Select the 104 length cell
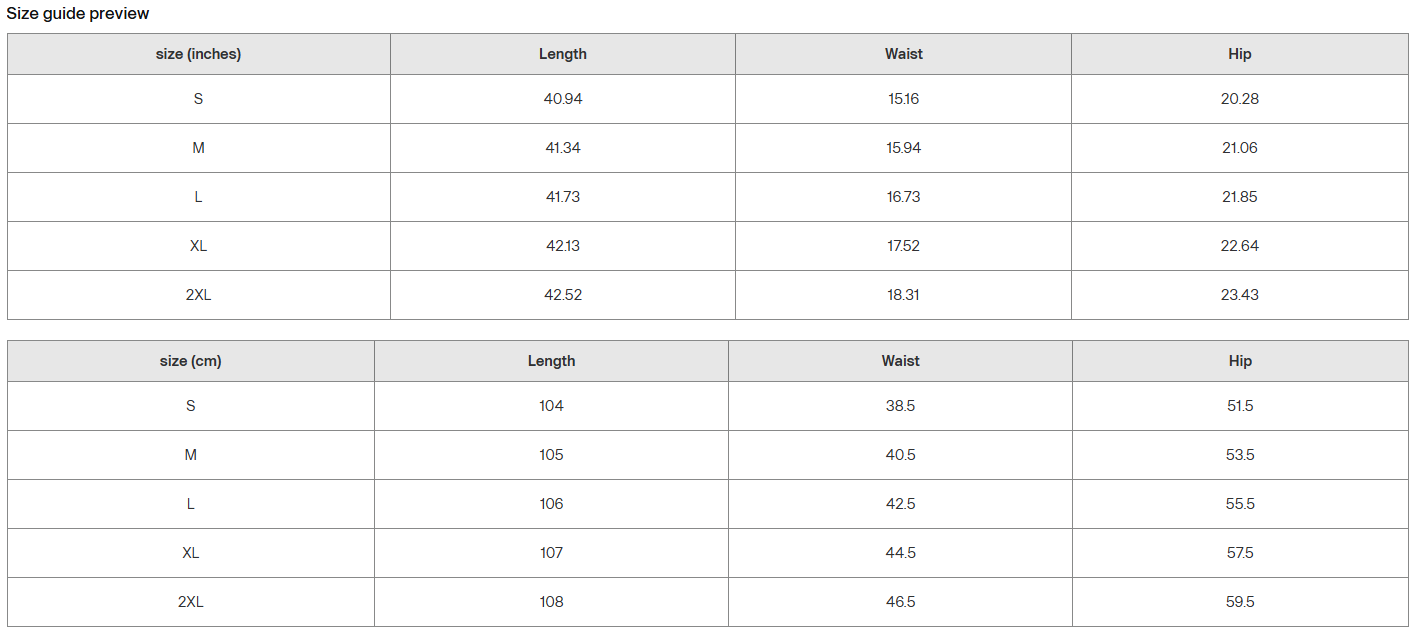Viewport: 1418px width, 638px height. (551, 406)
